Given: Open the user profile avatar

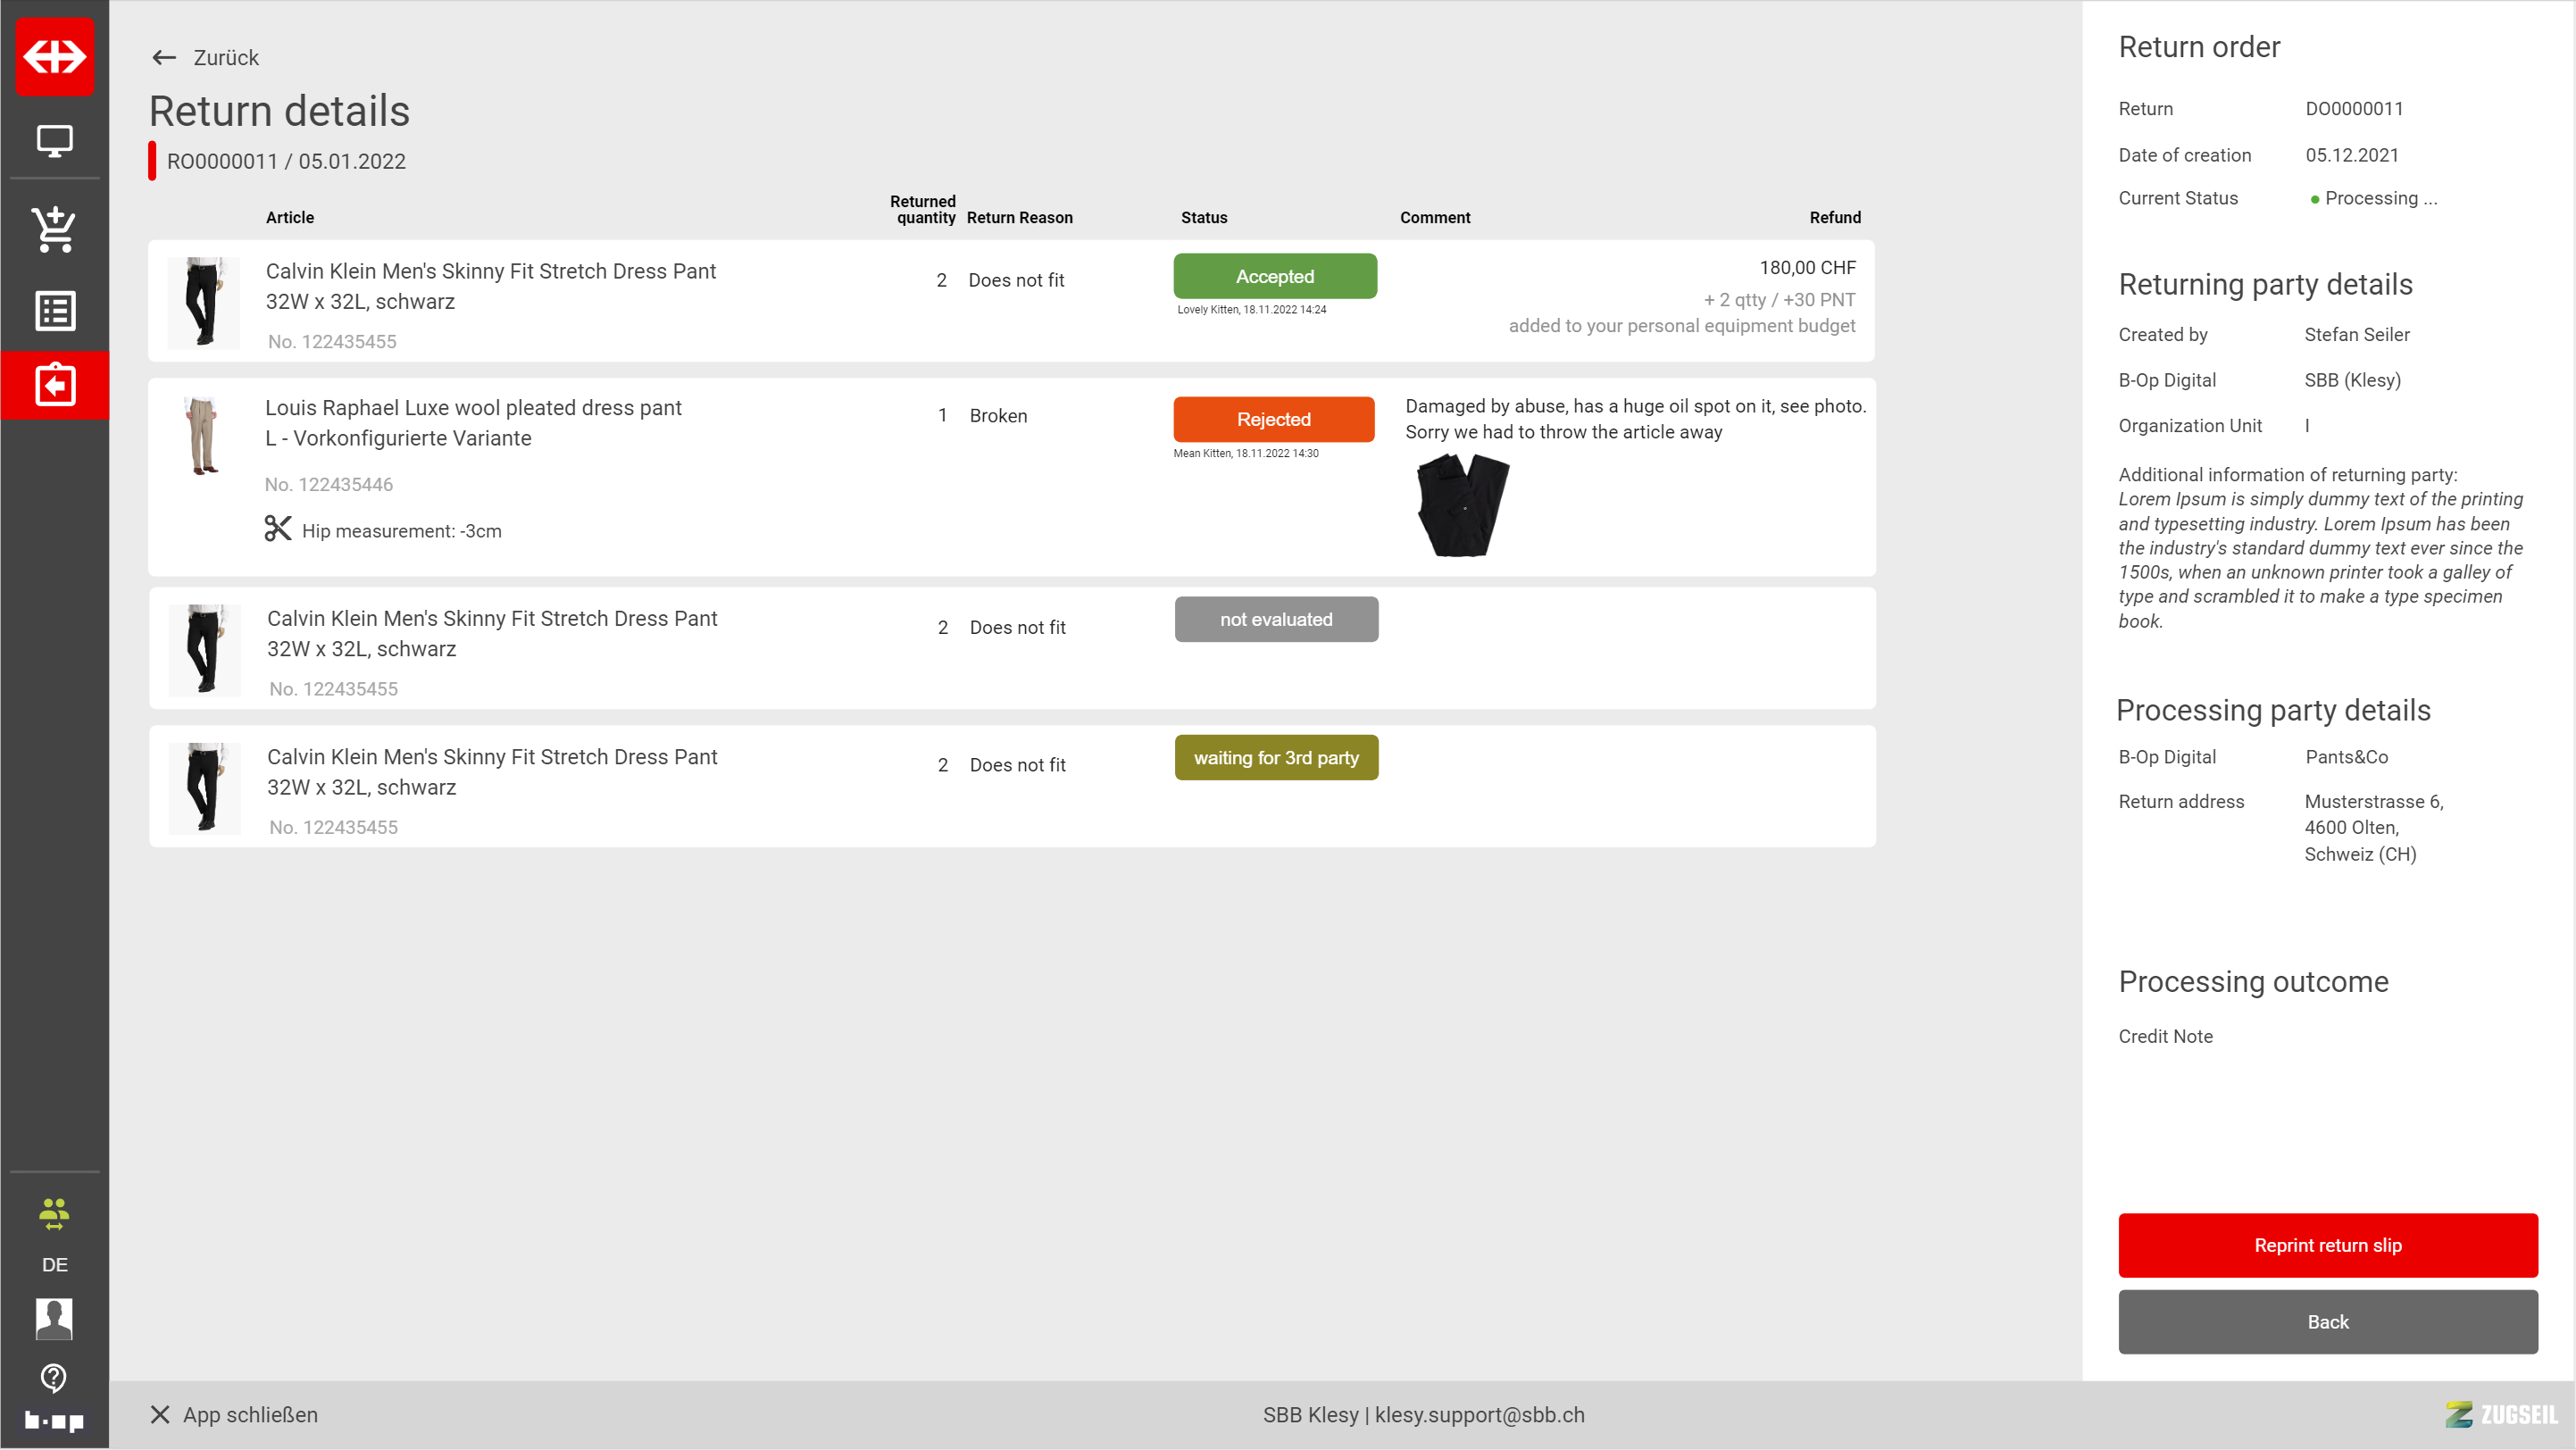Looking at the screenshot, I should click(55, 1318).
